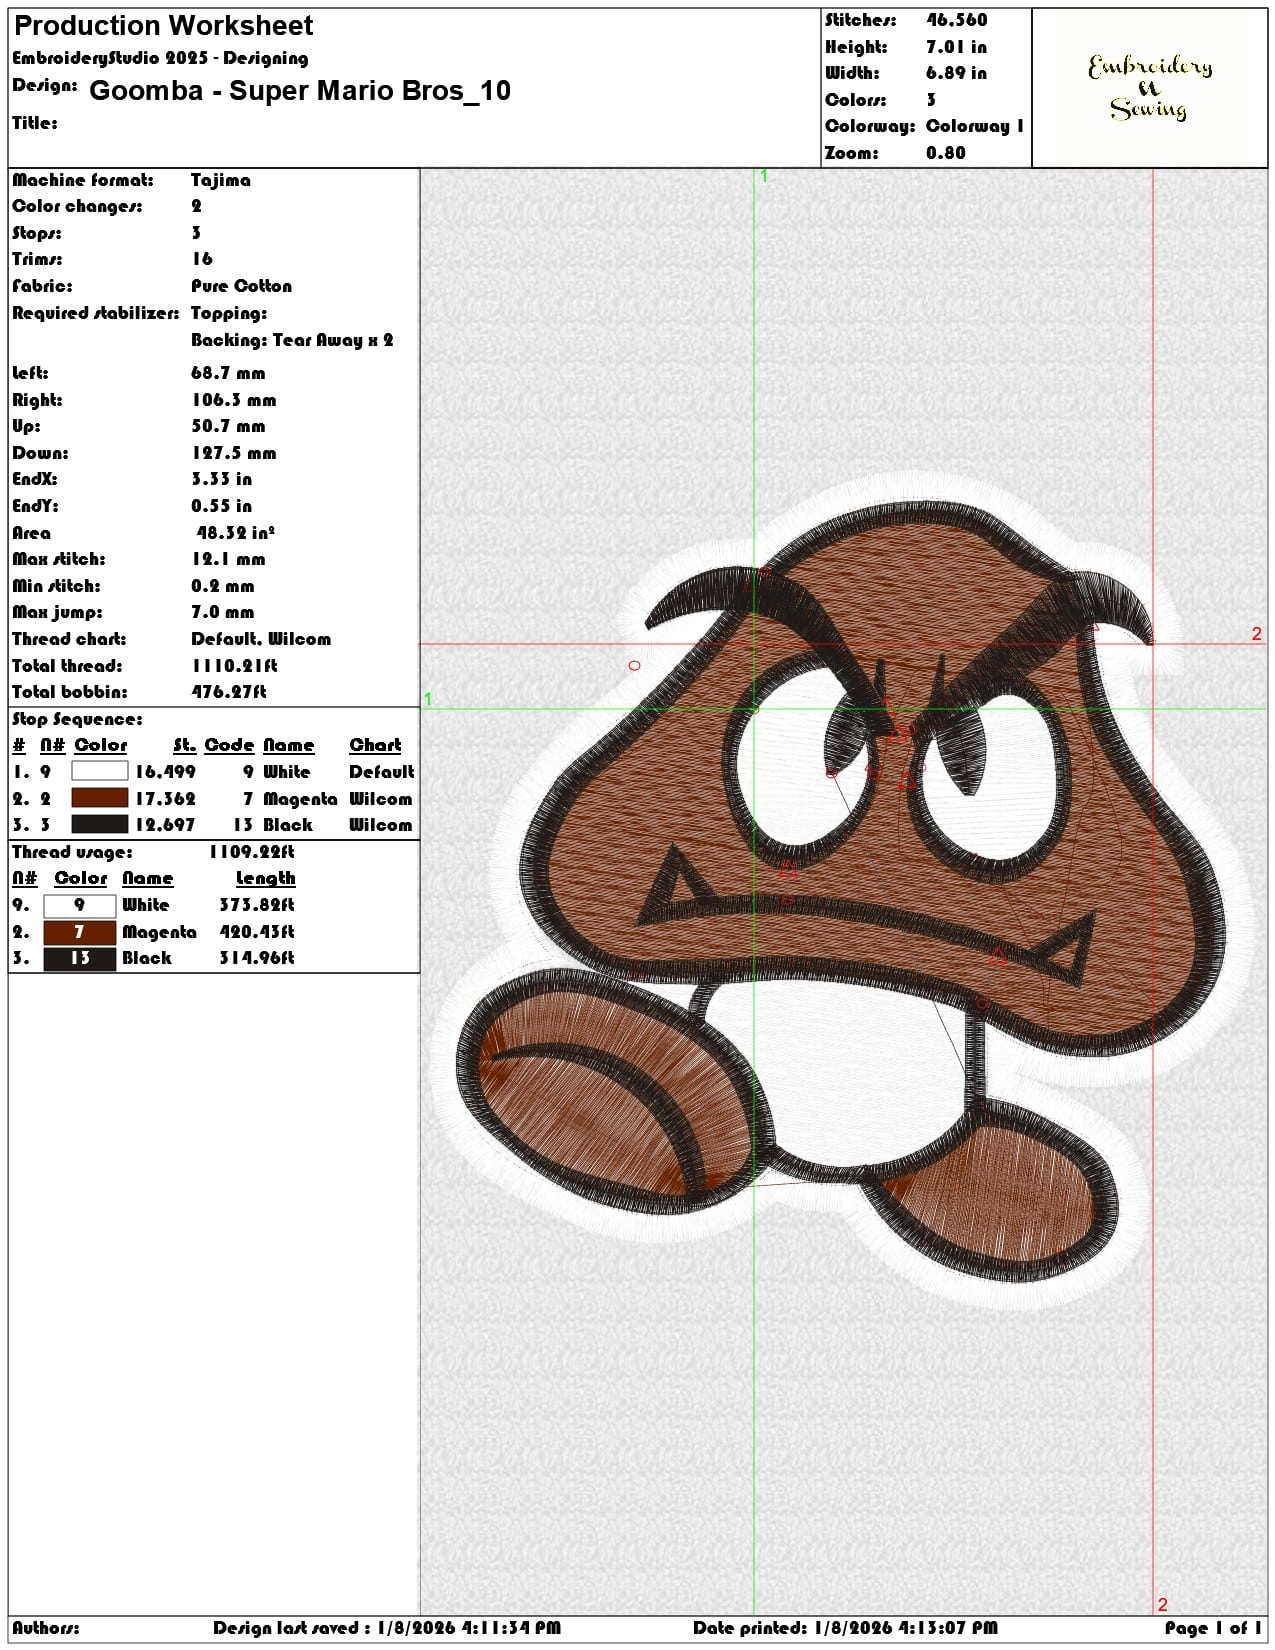Click Backing: Tear Away x 2 text
Viewport: 1275px width, 1650px height.
[292, 340]
